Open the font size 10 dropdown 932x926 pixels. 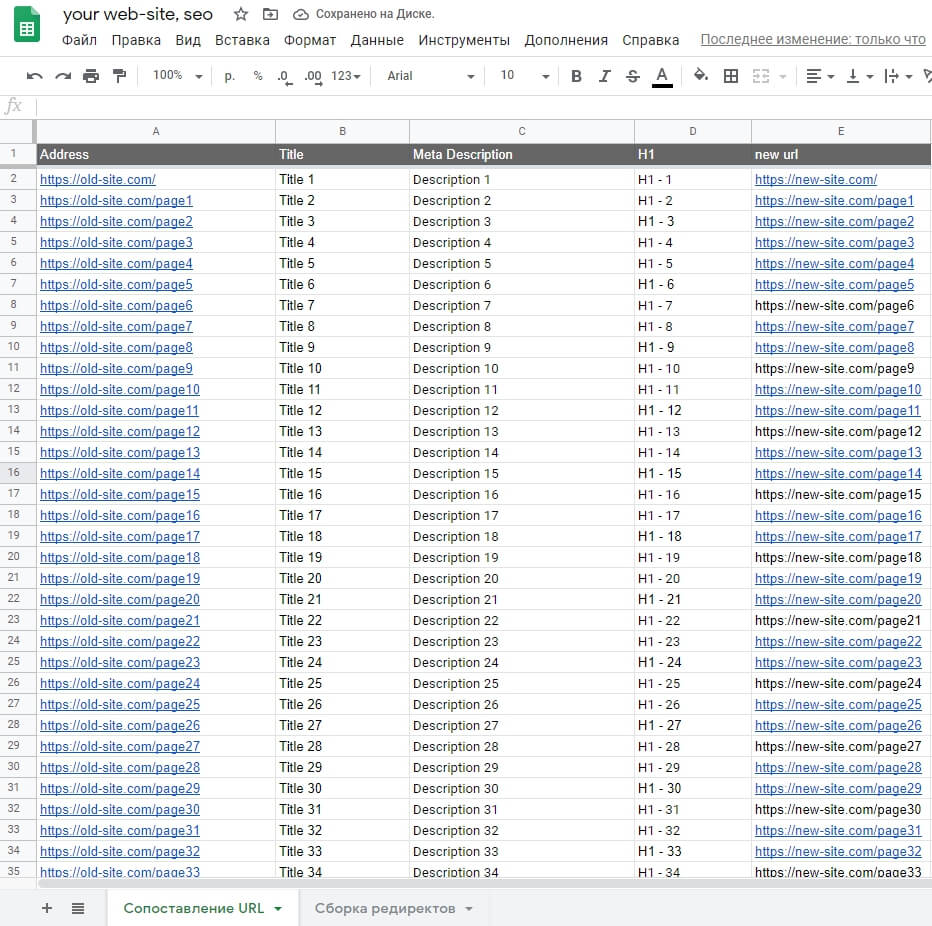point(524,75)
